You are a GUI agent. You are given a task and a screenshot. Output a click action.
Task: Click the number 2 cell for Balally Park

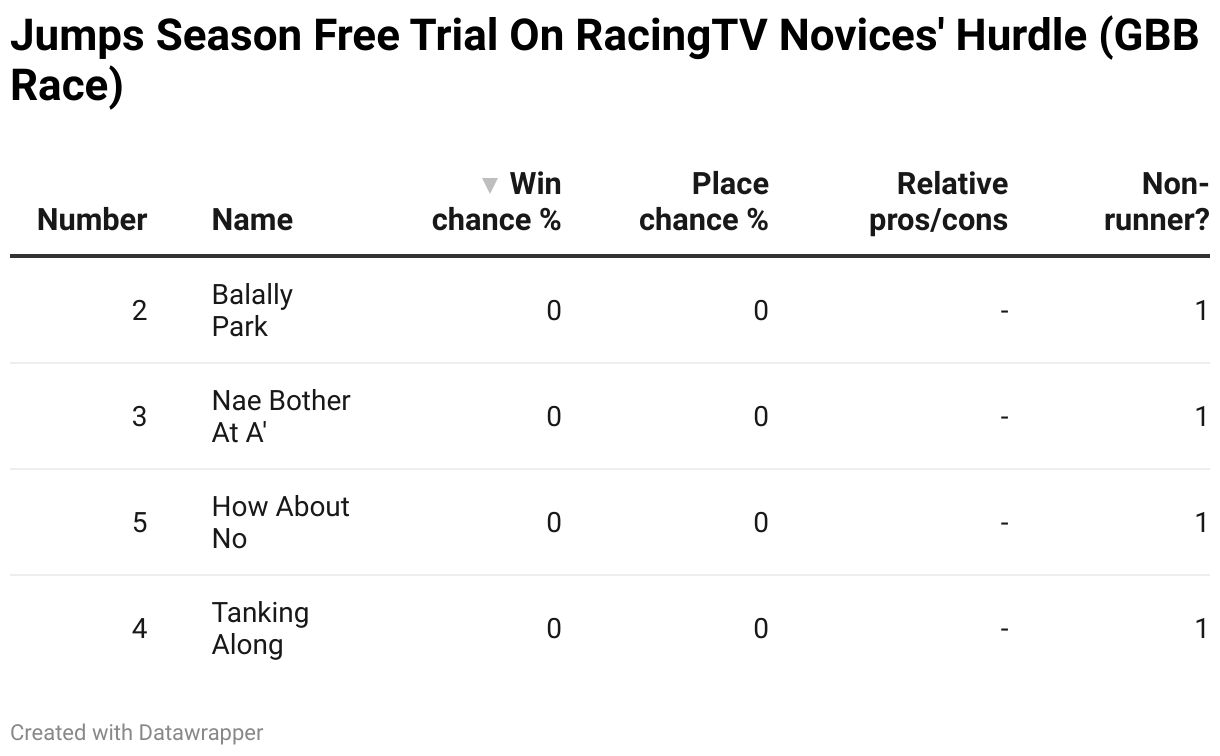[139, 311]
